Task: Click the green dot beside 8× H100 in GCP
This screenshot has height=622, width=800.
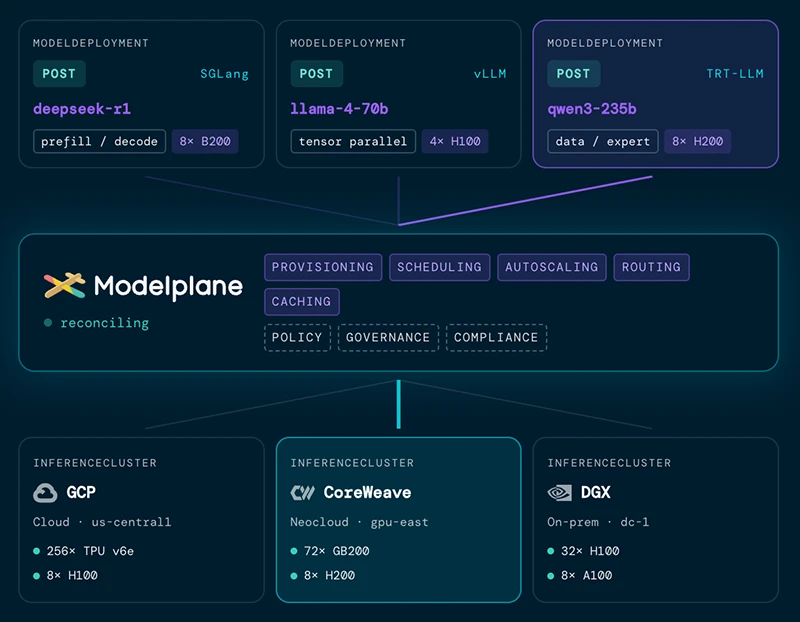Action: point(36,576)
